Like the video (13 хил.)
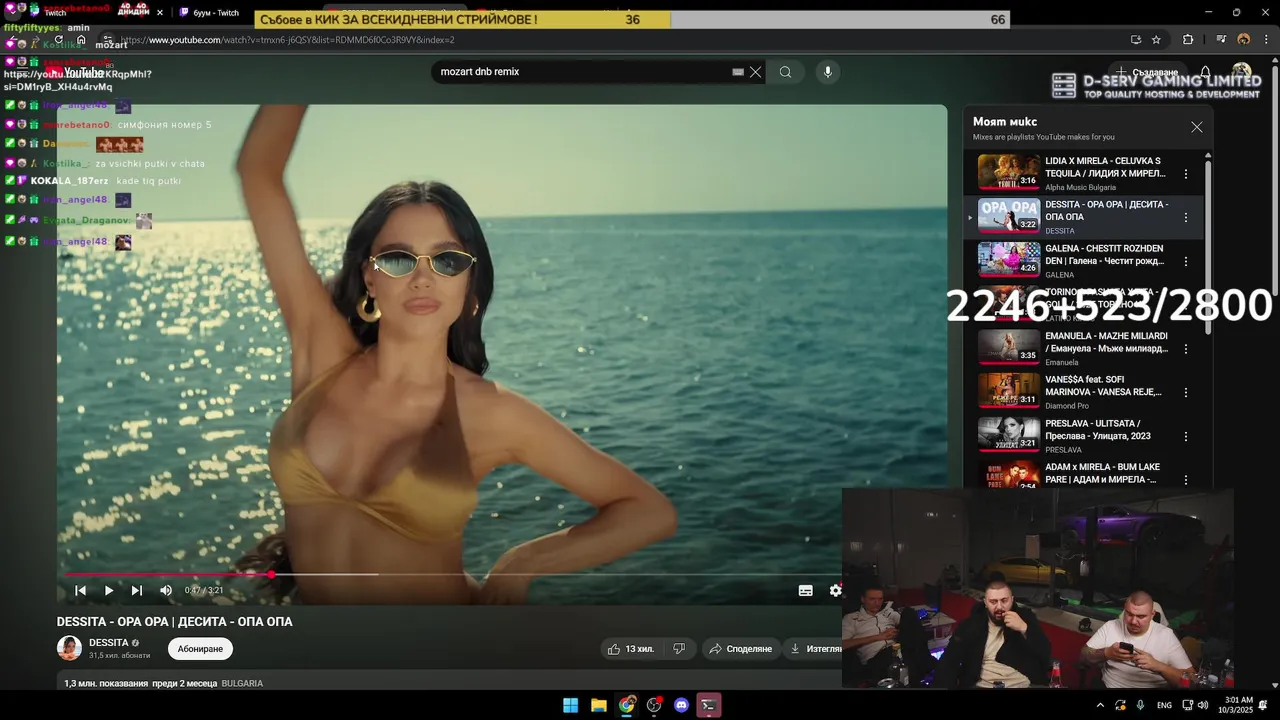 (631, 649)
